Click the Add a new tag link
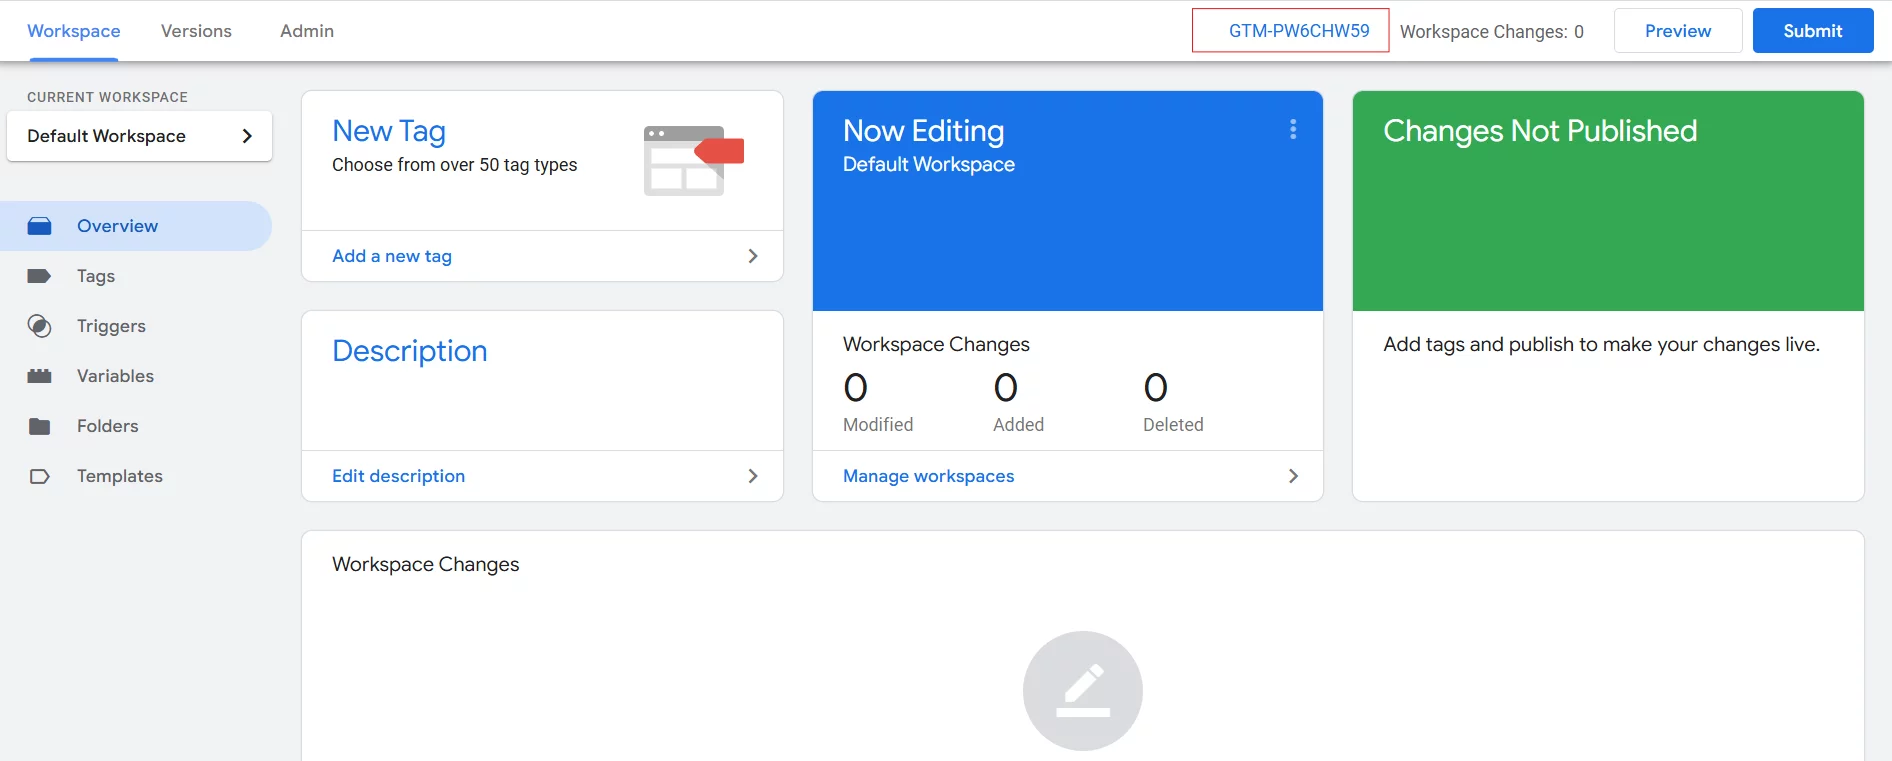Screen dimensions: 1892x761 pos(392,256)
